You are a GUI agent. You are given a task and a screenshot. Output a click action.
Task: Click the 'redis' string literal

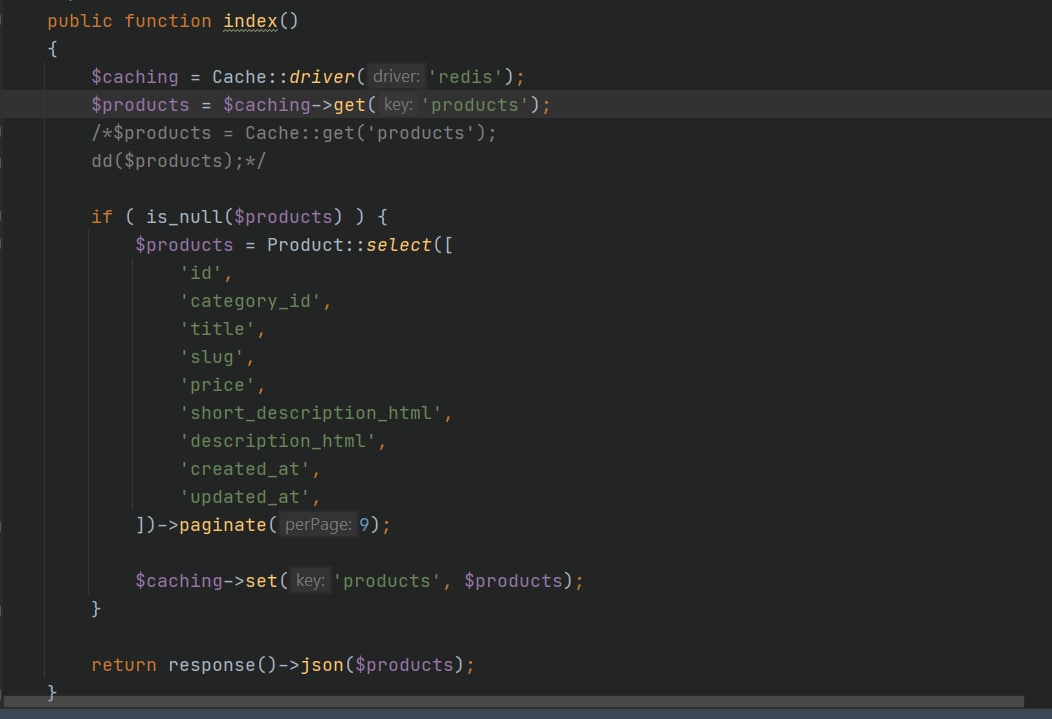pyautogui.click(x=465, y=77)
